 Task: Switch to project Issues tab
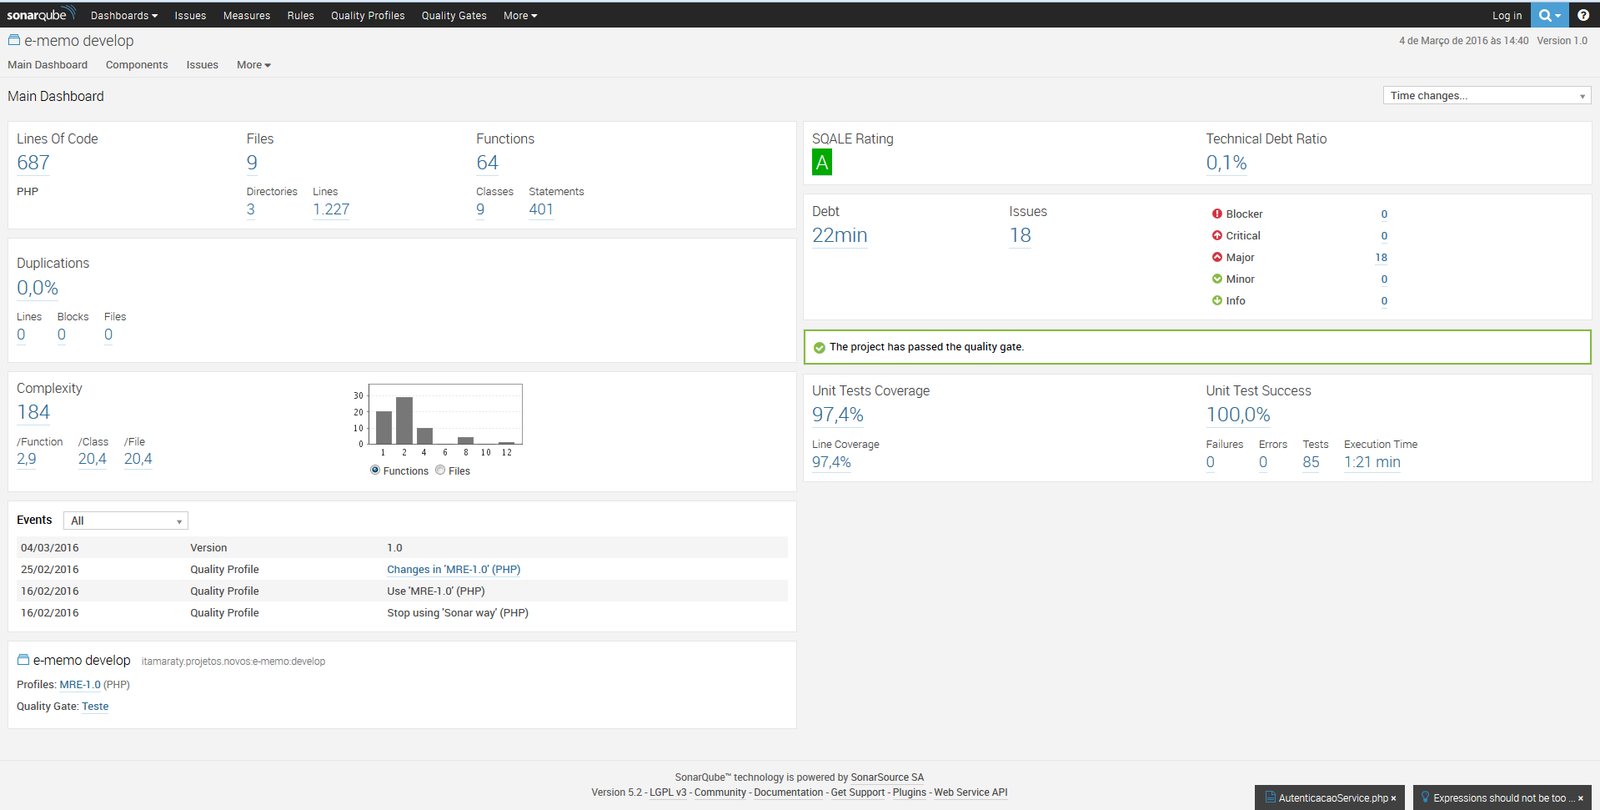(202, 65)
